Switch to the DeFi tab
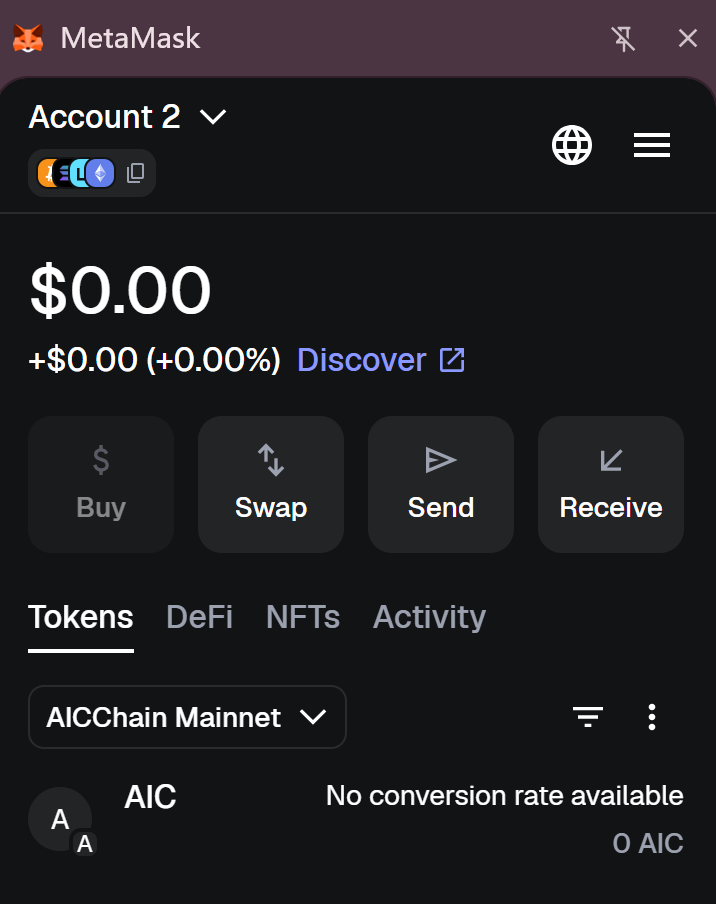The image size is (716, 904). click(200, 617)
